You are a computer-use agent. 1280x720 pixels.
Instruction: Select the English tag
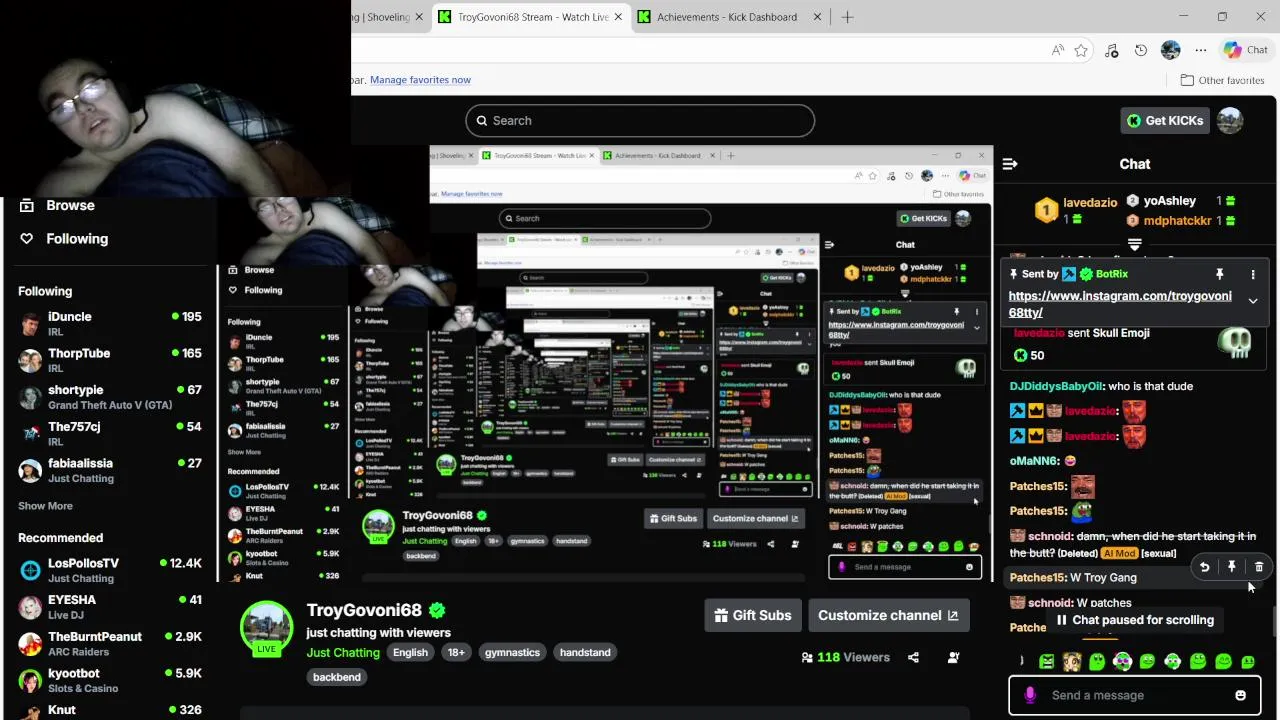(x=410, y=652)
